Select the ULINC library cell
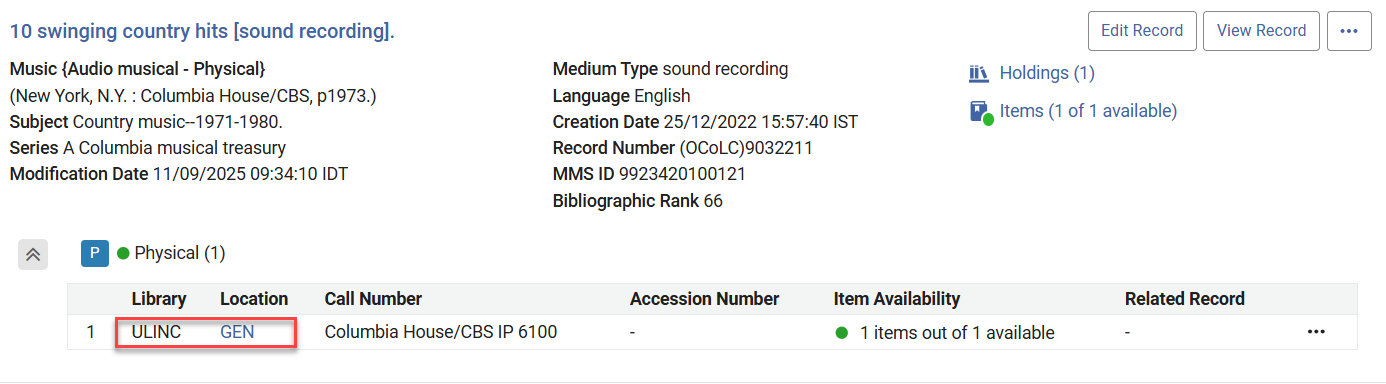Image resolution: width=1386 pixels, height=384 pixels. click(156, 332)
